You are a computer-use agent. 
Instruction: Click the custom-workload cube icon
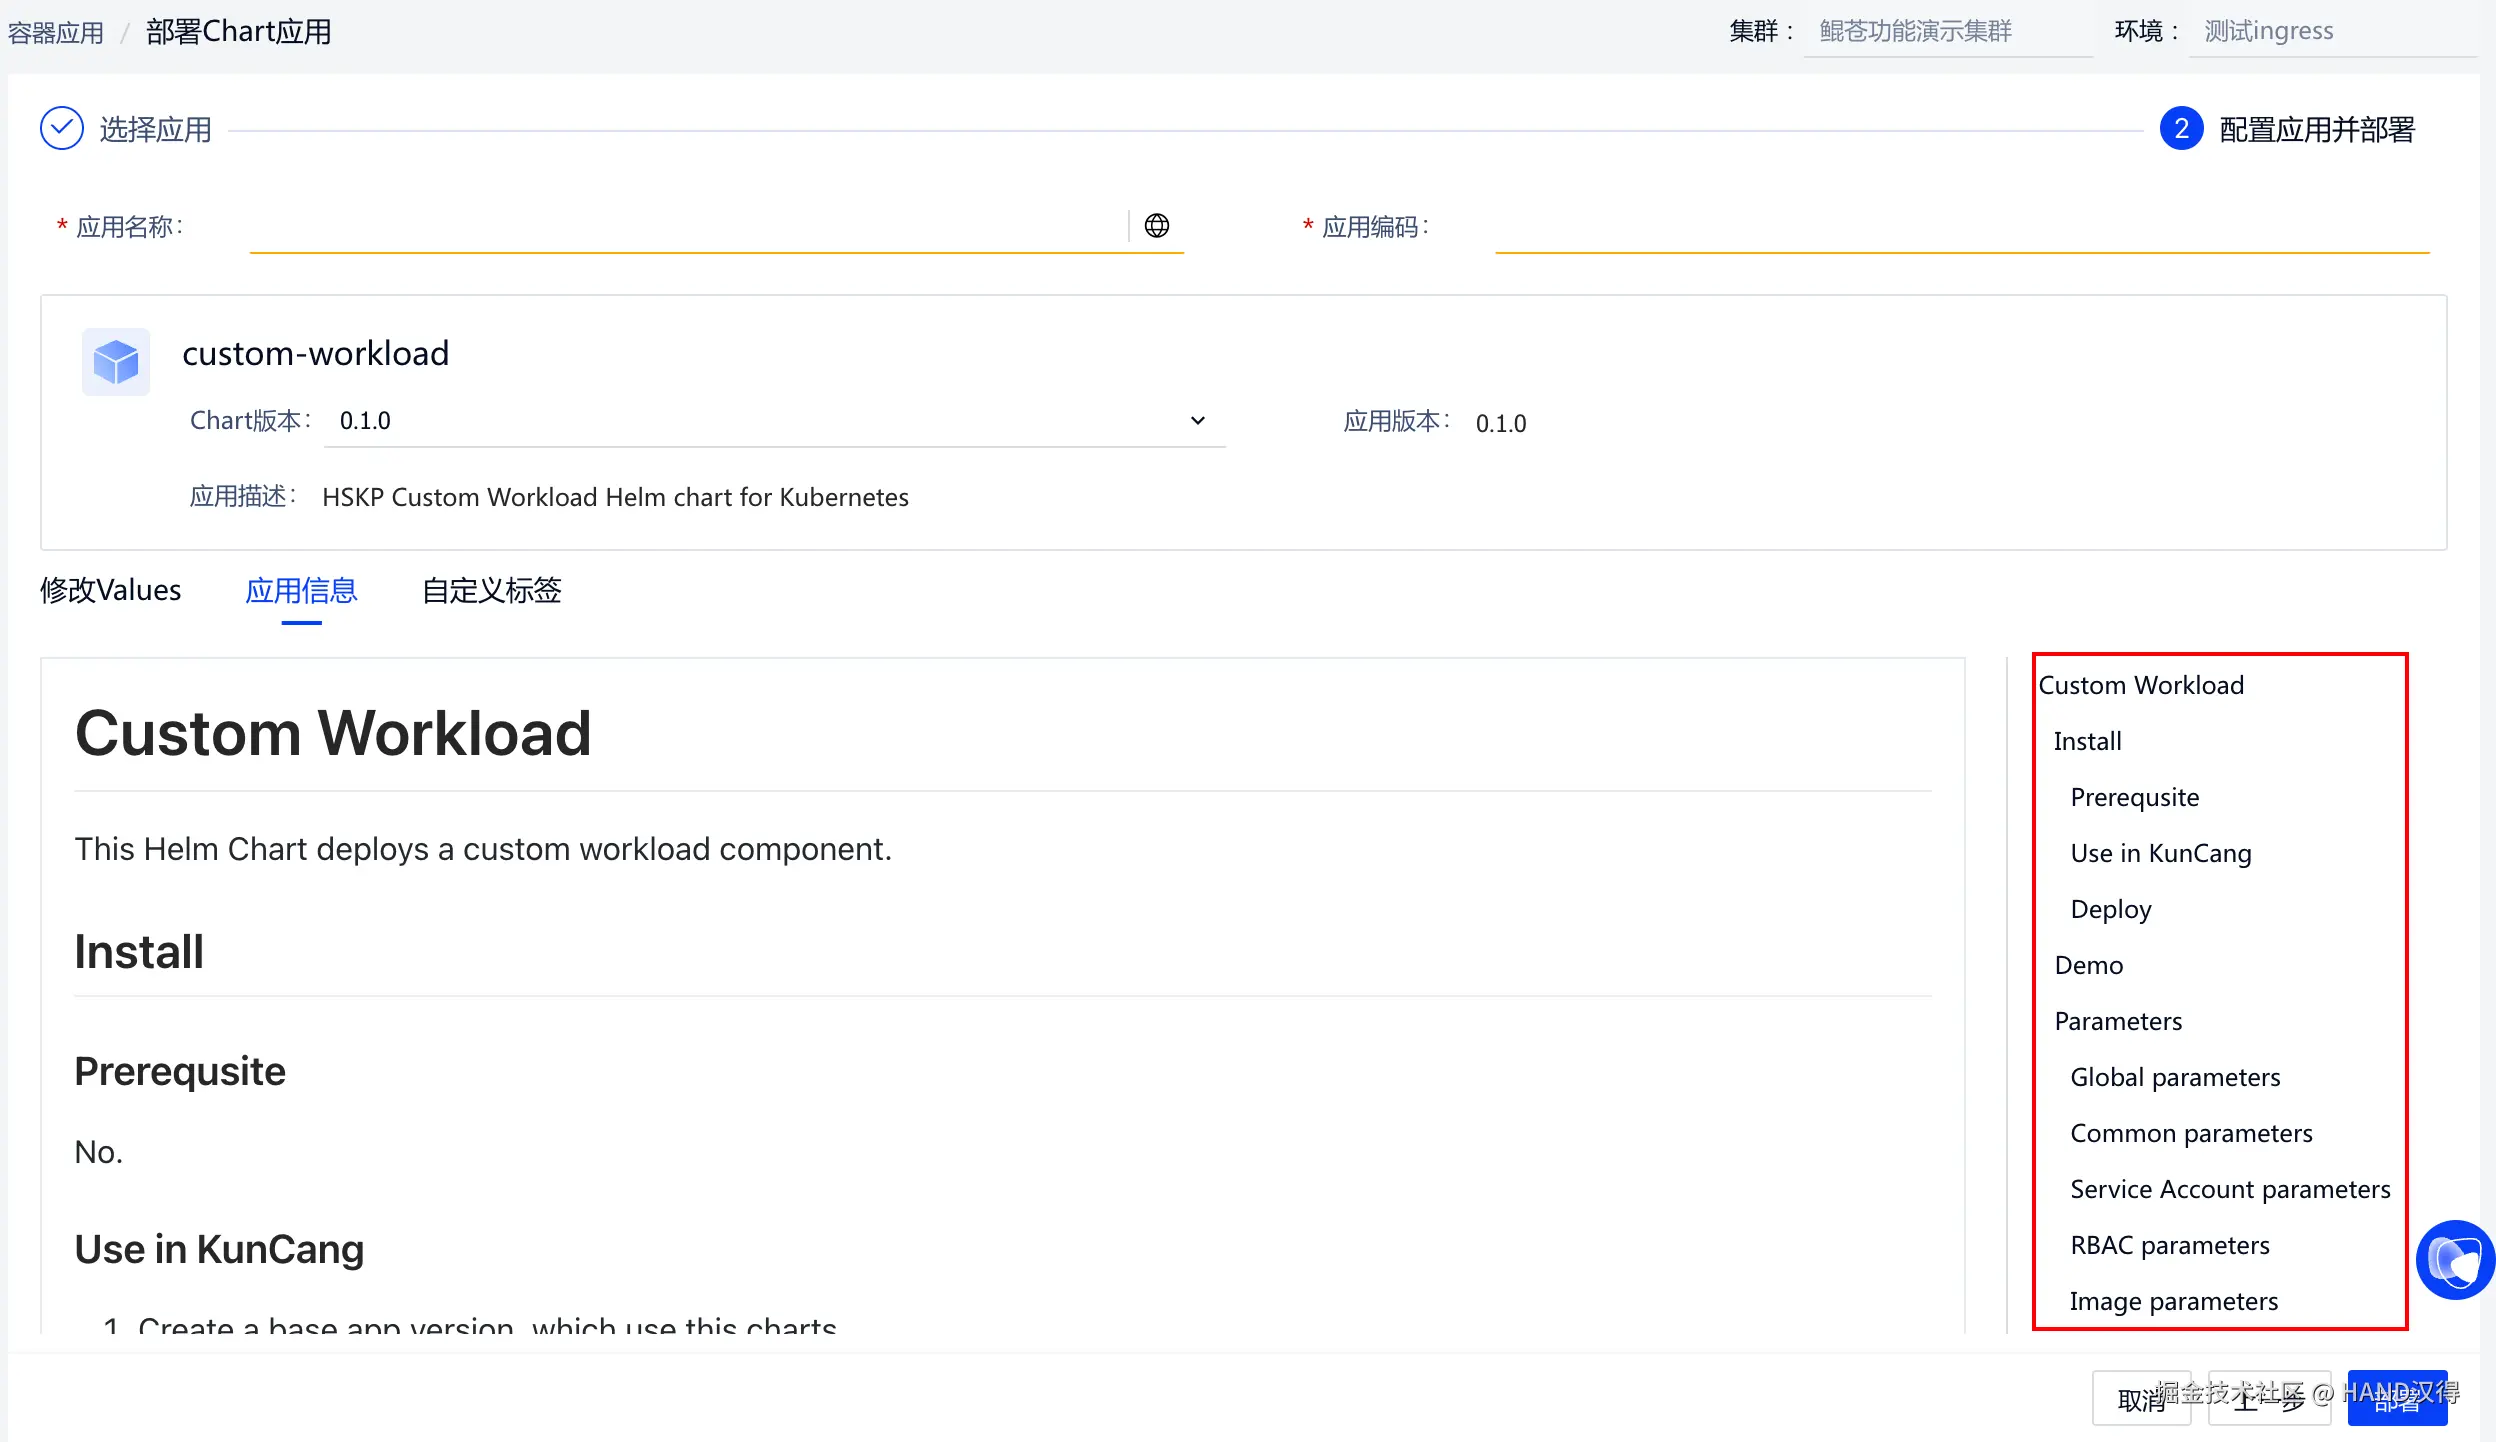[x=116, y=362]
